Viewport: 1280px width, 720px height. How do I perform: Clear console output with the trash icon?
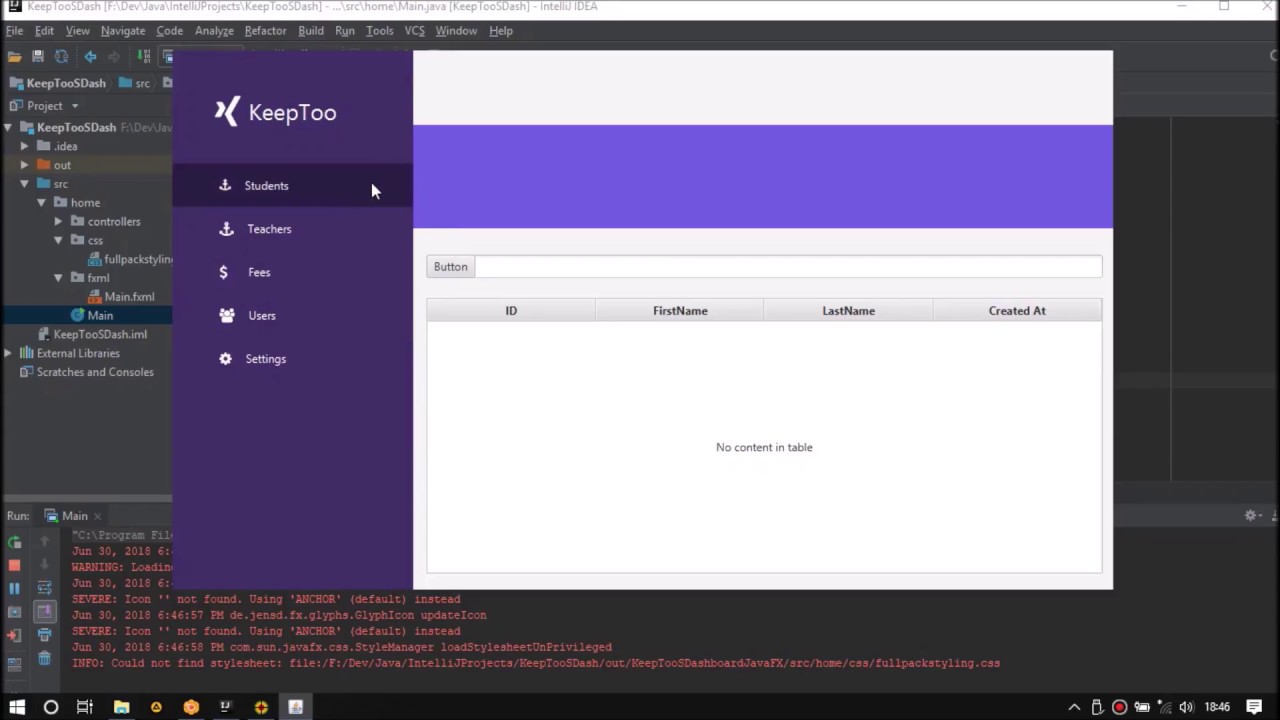44,658
